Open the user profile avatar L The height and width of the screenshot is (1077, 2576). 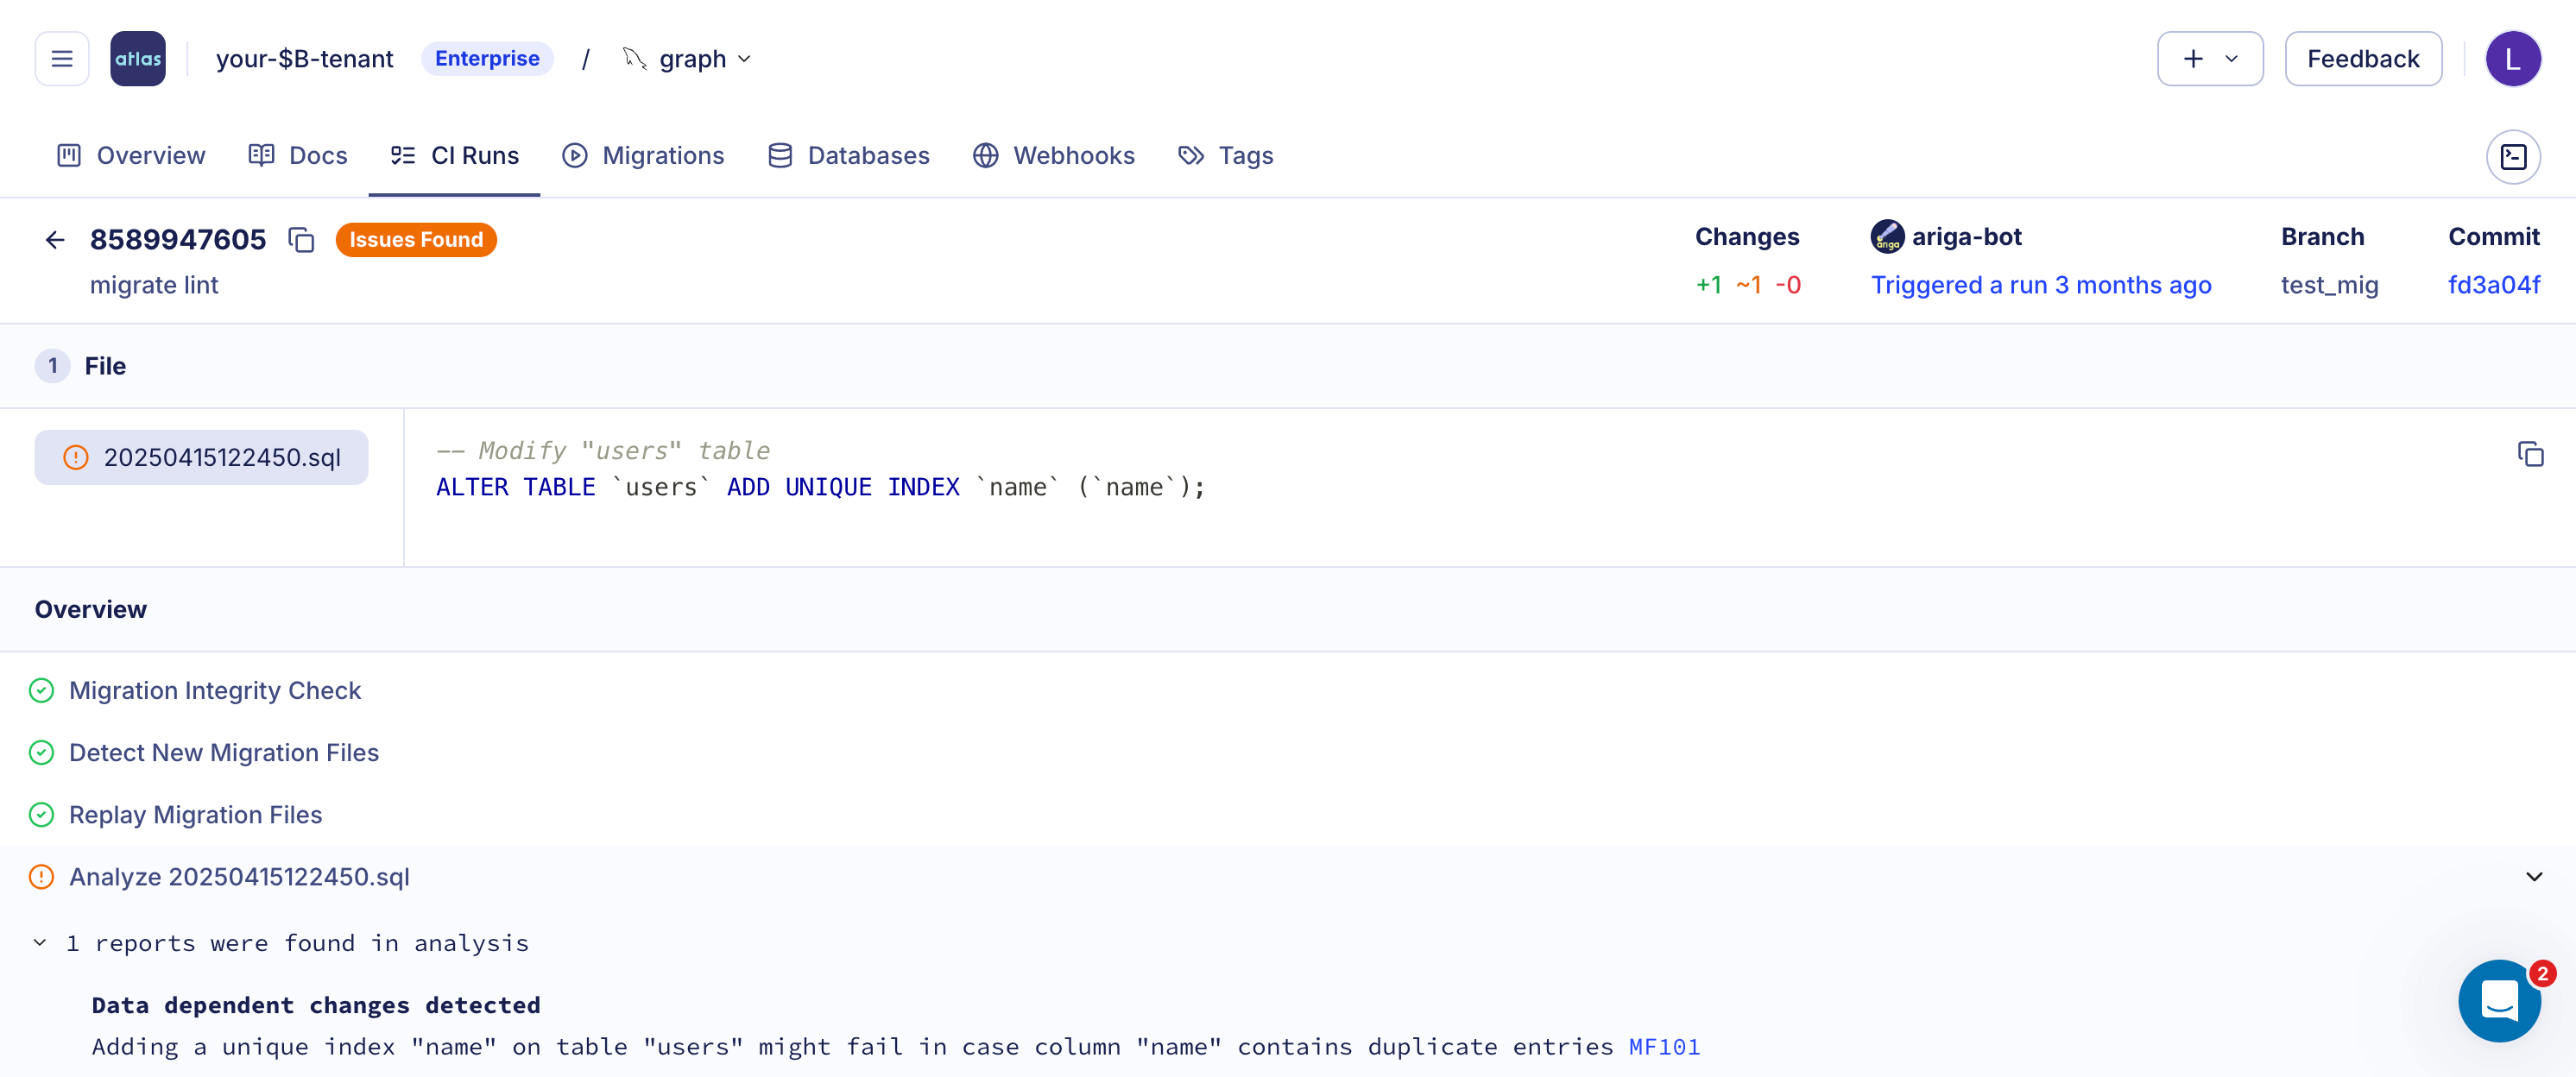point(2514,58)
